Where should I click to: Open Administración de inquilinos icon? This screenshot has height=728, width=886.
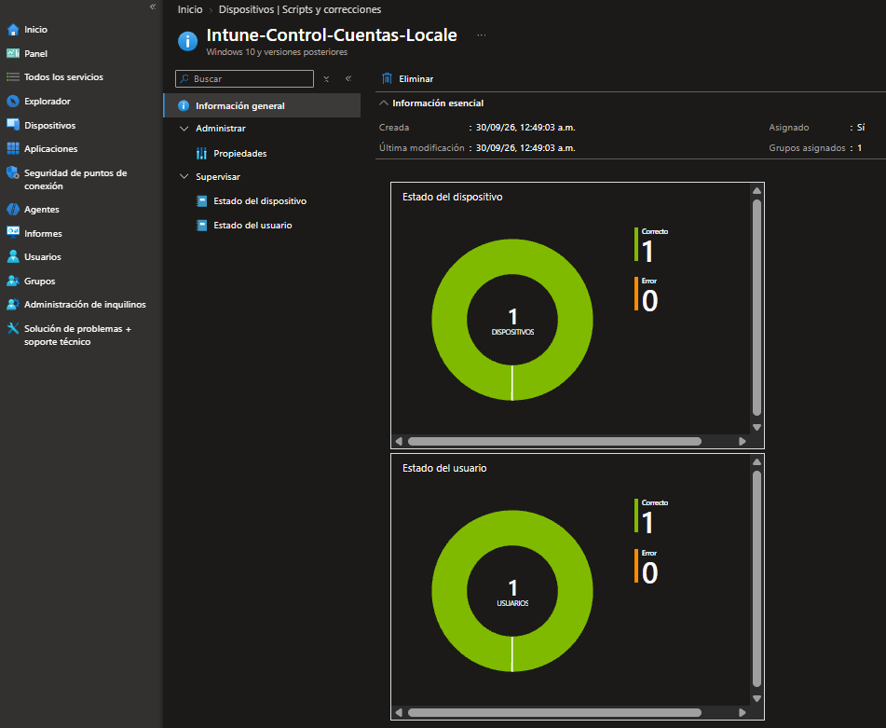[13, 304]
